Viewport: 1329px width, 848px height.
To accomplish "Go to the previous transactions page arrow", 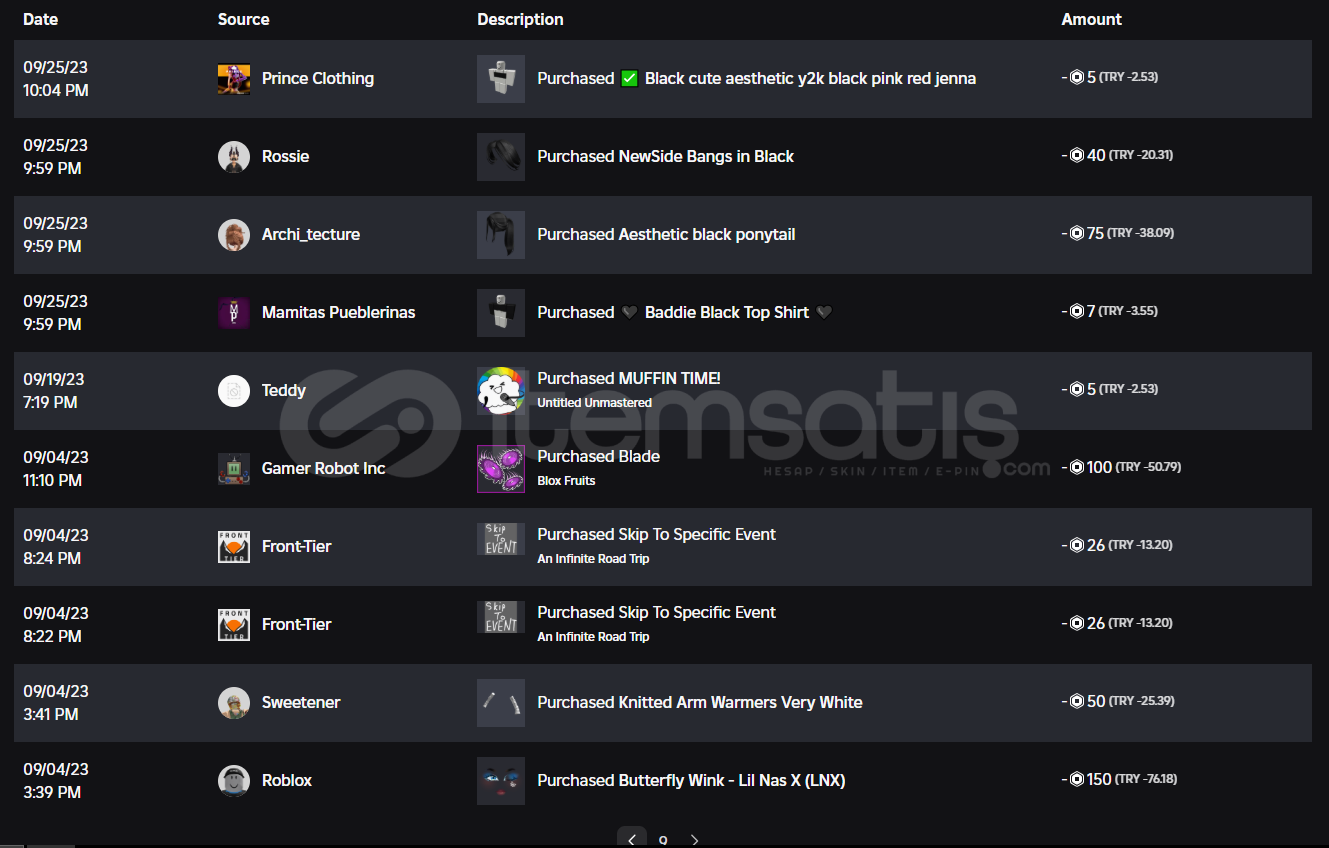I will click(x=631, y=840).
